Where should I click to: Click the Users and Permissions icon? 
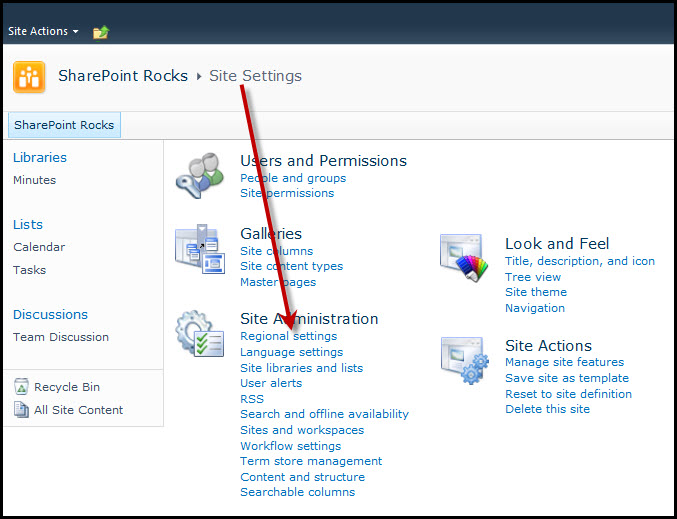[x=199, y=176]
